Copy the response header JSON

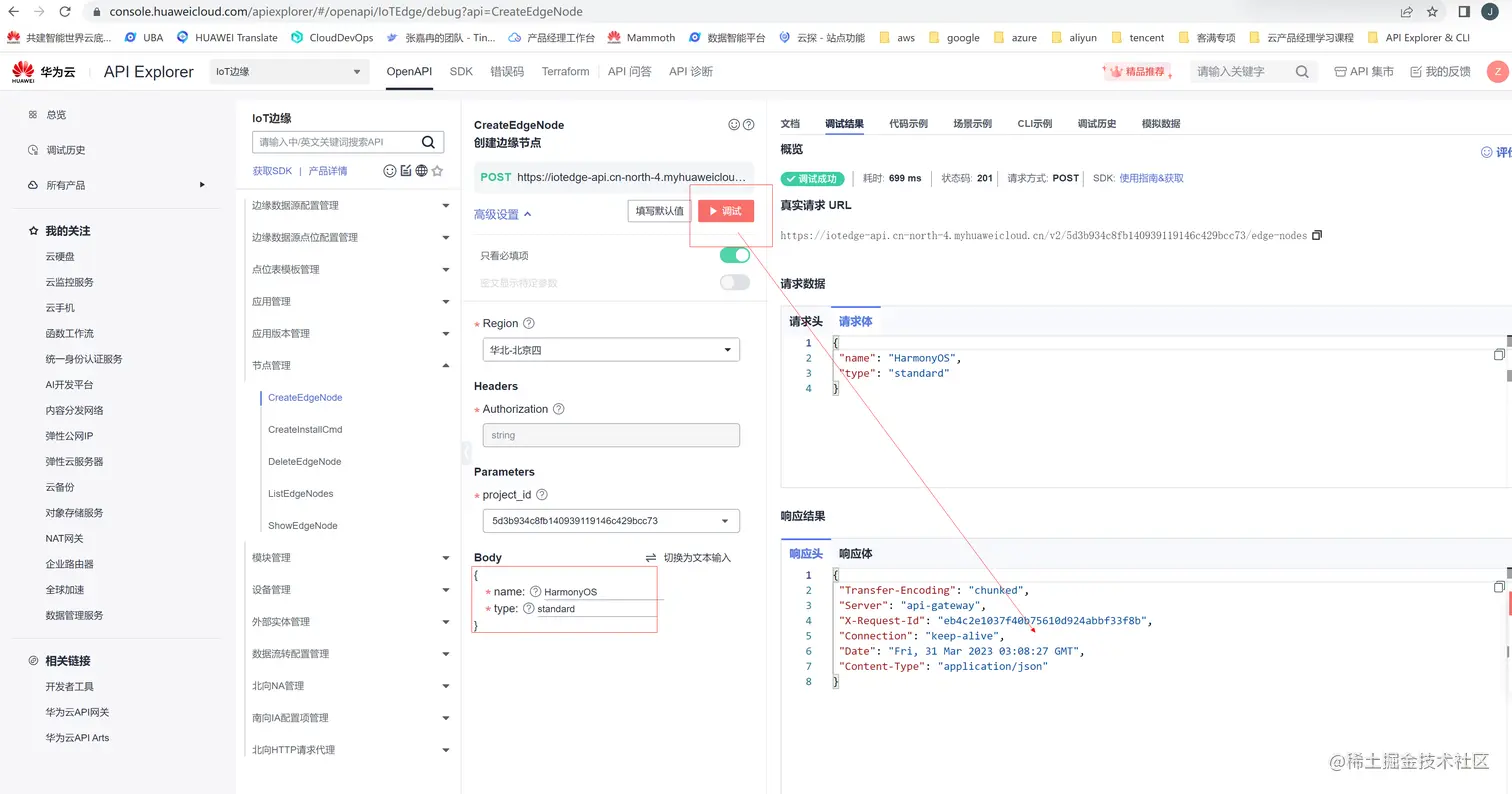point(1499,587)
